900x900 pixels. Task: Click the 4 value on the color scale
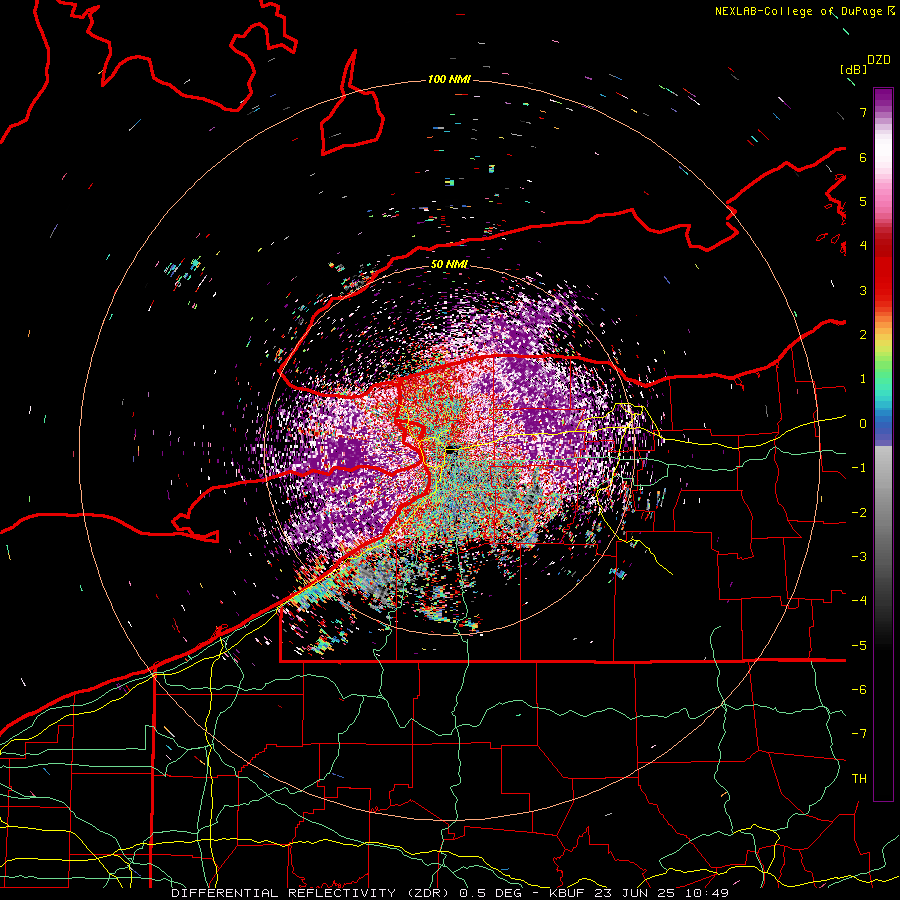point(863,246)
